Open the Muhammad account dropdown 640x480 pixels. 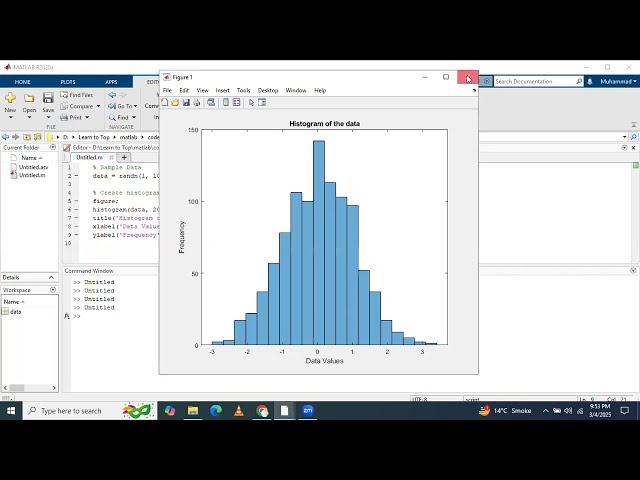618,82
